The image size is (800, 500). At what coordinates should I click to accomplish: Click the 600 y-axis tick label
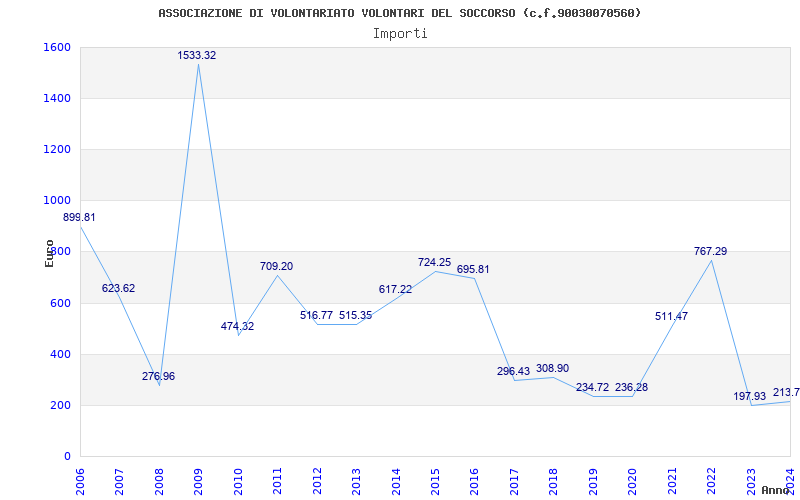coord(59,303)
